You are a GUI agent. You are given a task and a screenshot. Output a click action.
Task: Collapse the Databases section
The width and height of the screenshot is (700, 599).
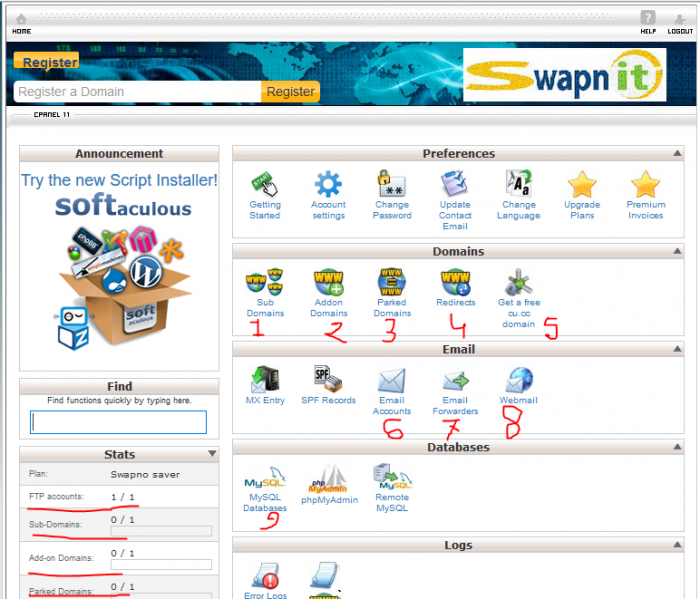pos(677,447)
